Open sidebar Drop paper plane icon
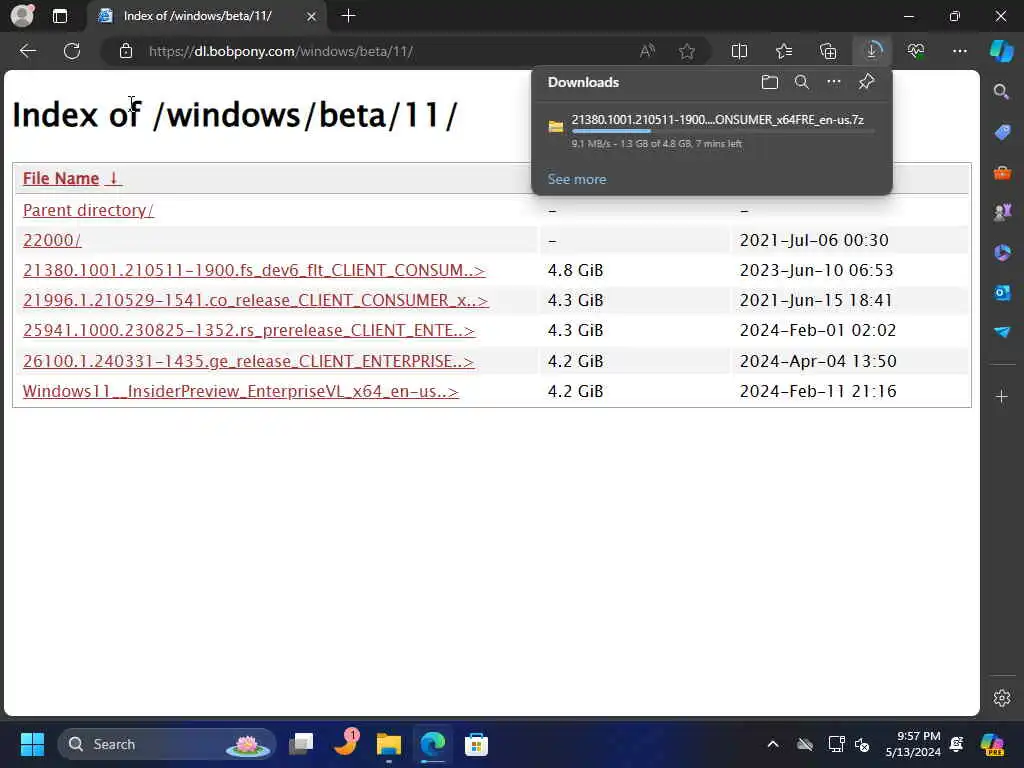1024x768 pixels. click(x=1002, y=332)
